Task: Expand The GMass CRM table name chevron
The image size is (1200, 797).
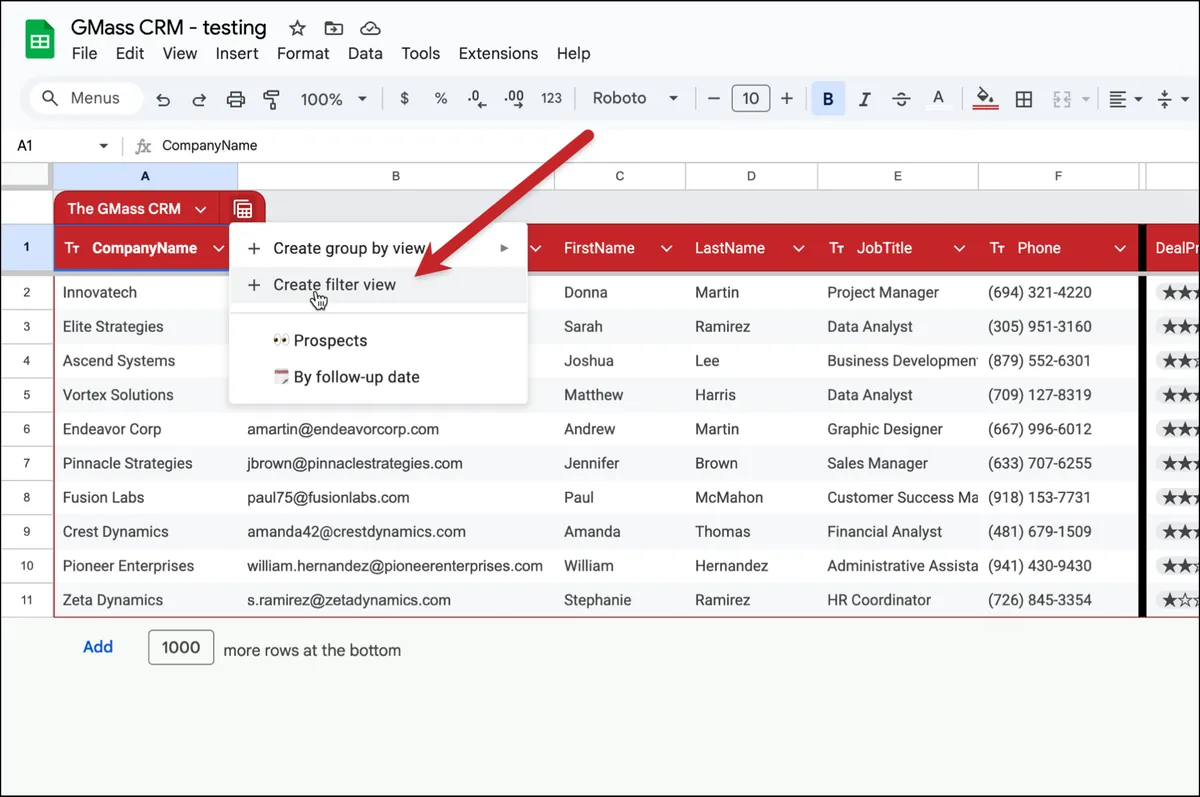Action: tap(201, 209)
